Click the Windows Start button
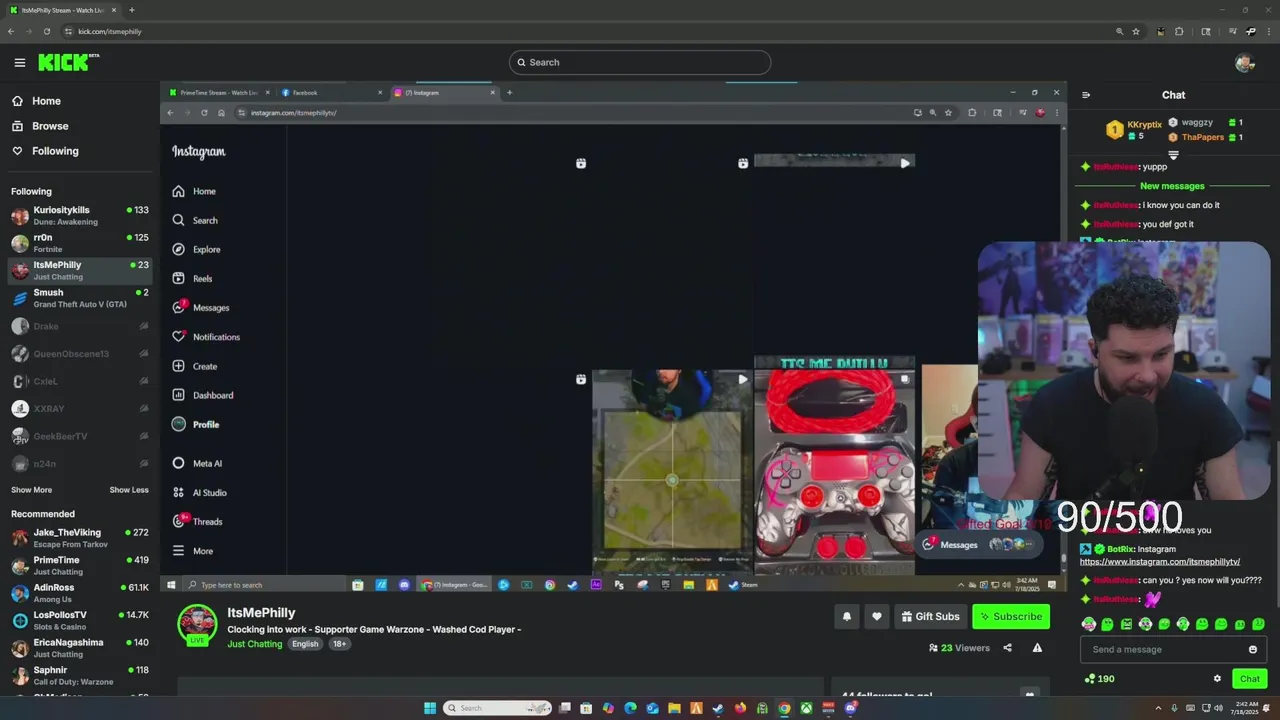1280x720 pixels. [x=430, y=708]
